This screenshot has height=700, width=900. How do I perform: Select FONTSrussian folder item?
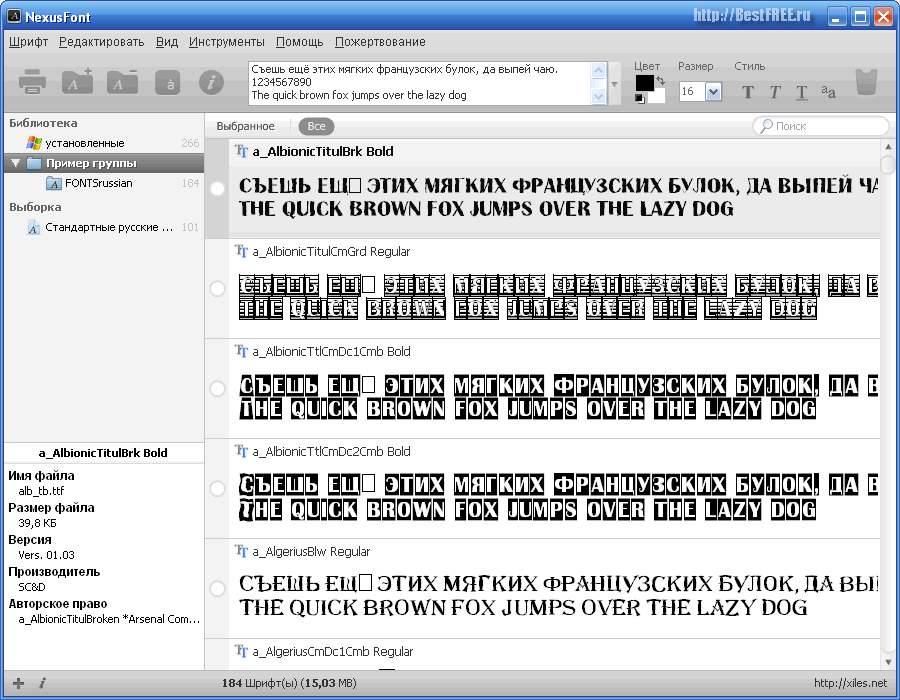(x=104, y=183)
